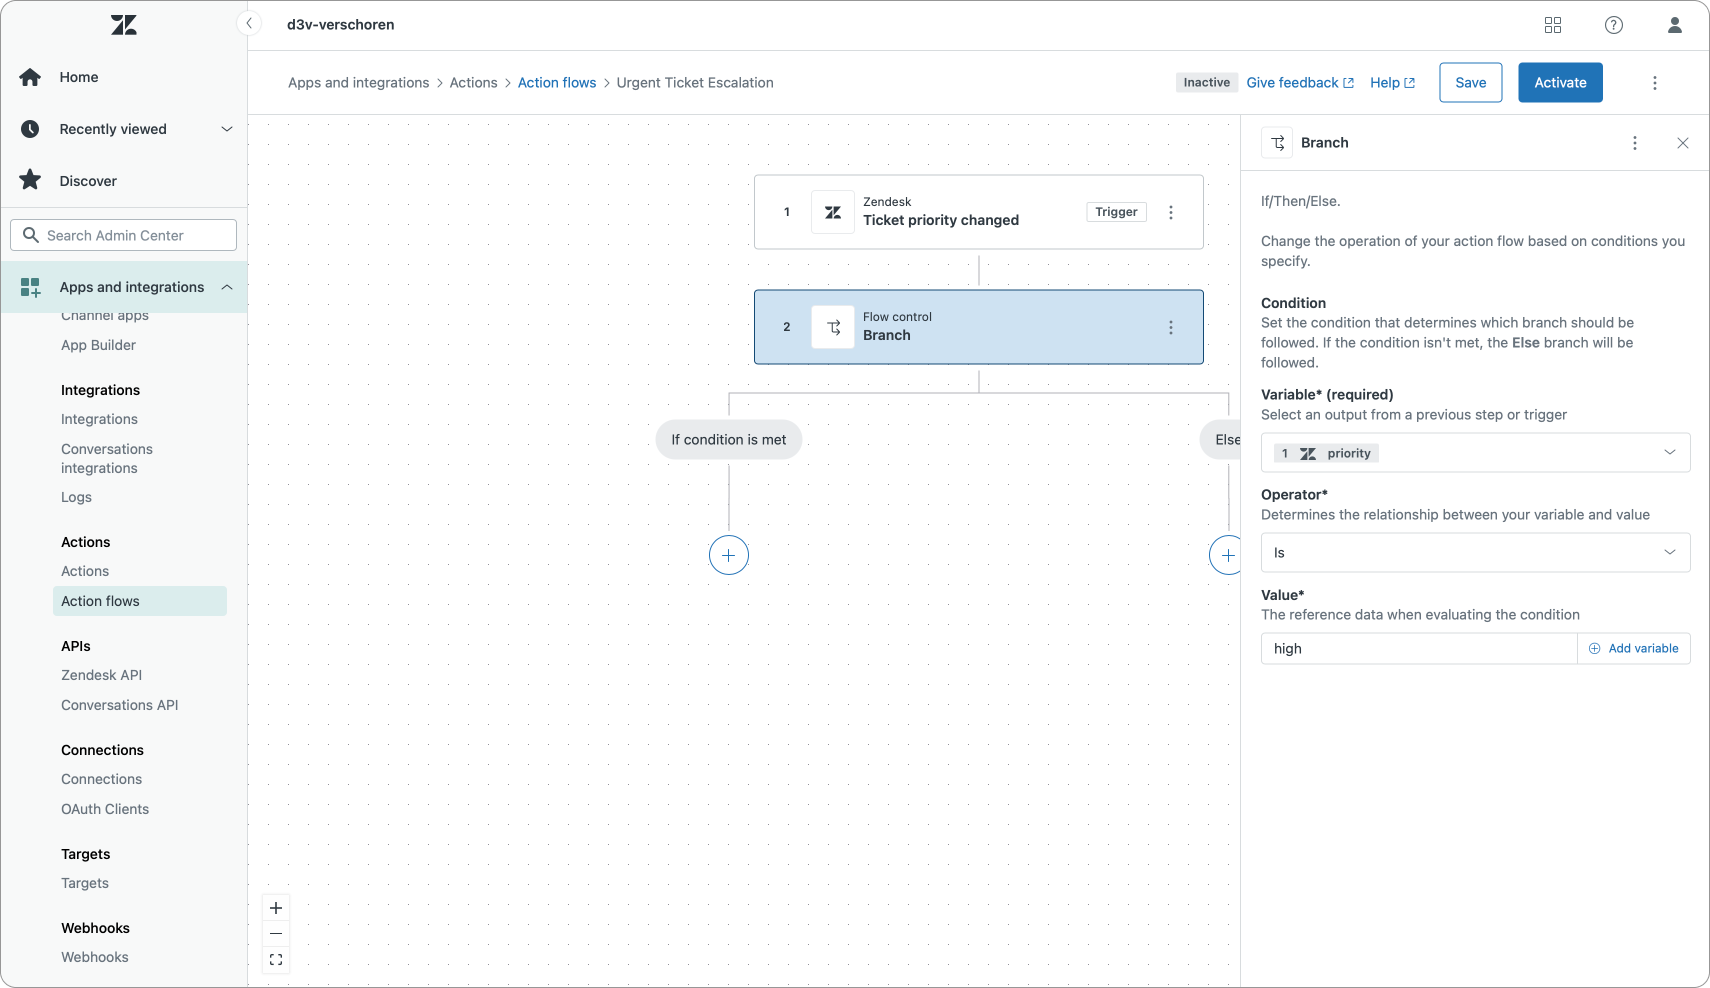Click the priority variable chip
This screenshot has height=988, width=1710.
1326,453
